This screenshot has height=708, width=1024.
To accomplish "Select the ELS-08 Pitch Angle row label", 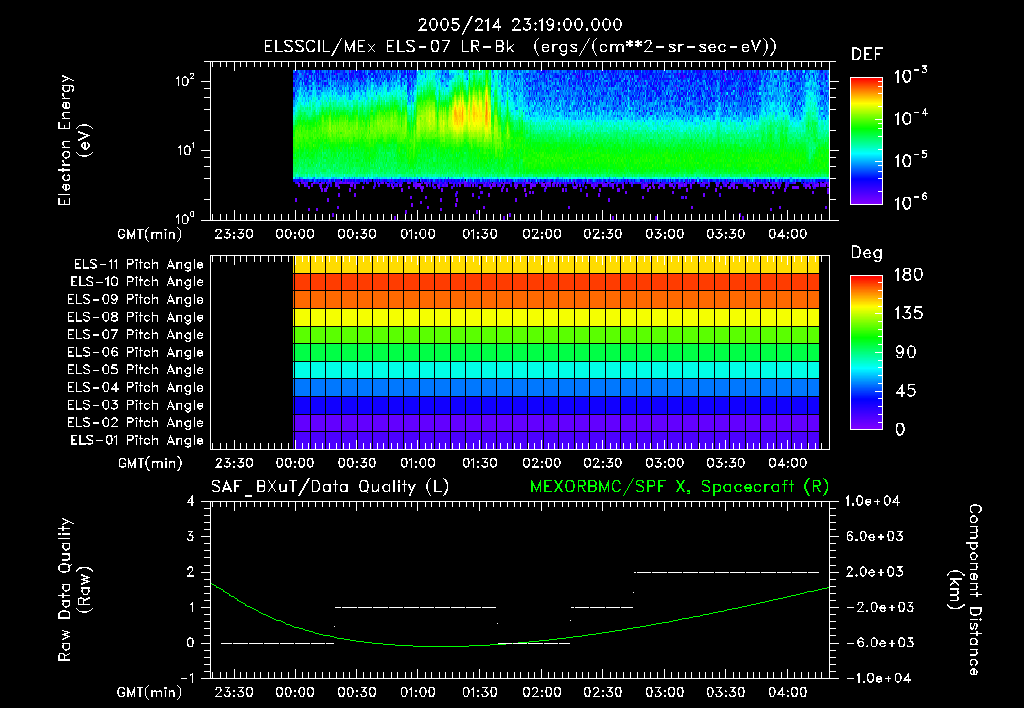I will pyautogui.click(x=136, y=317).
